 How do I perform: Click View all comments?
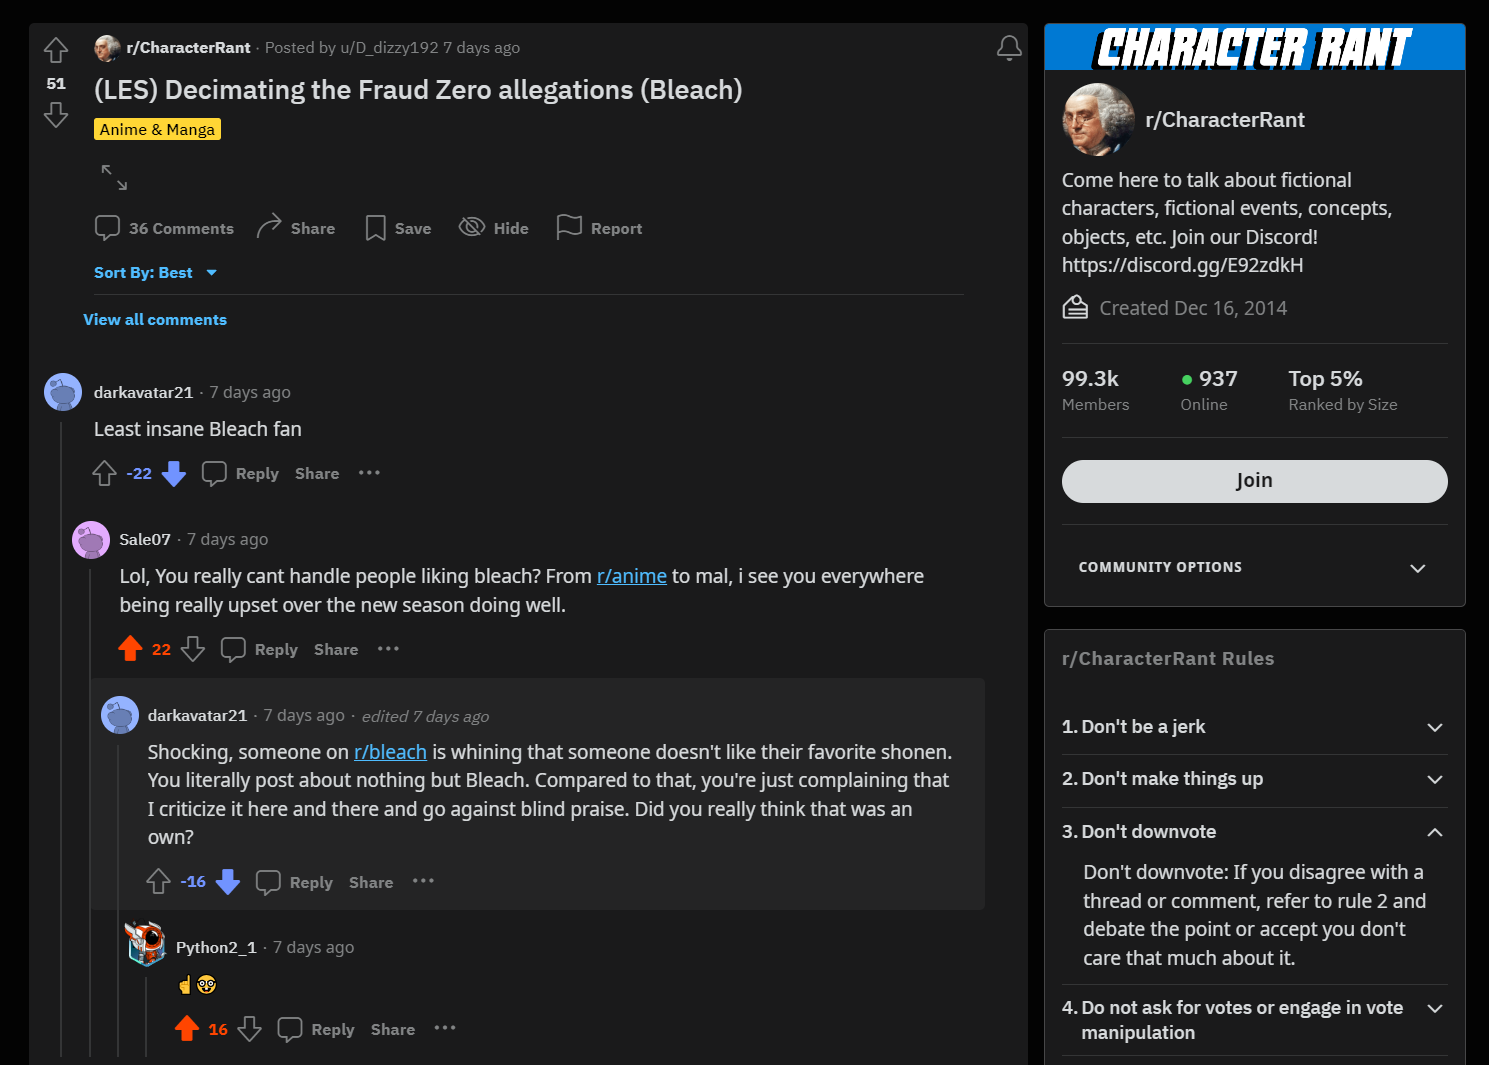[155, 320]
